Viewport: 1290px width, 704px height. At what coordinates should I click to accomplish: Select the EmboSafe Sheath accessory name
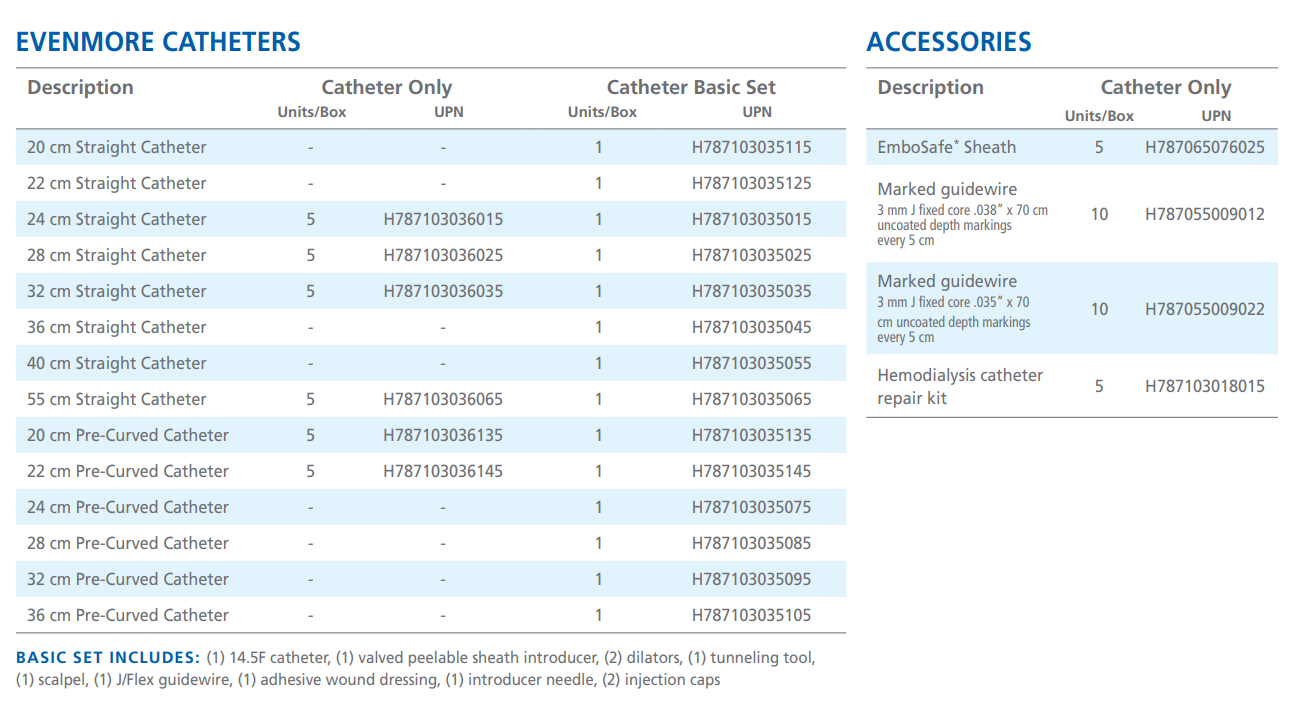(x=946, y=147)
